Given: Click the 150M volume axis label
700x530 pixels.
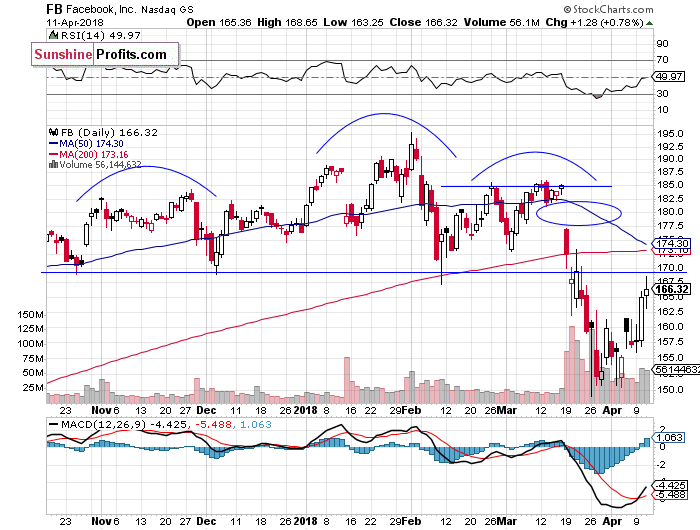Looking at the screenshot, I should click(x=31, y=315).
